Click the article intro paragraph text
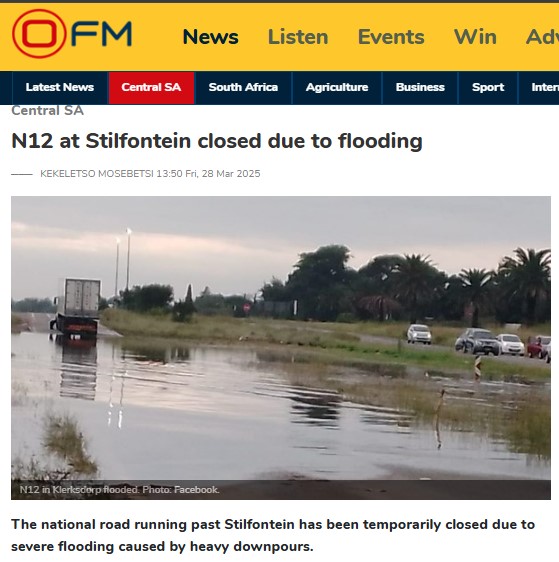 [x=273, y=535]
